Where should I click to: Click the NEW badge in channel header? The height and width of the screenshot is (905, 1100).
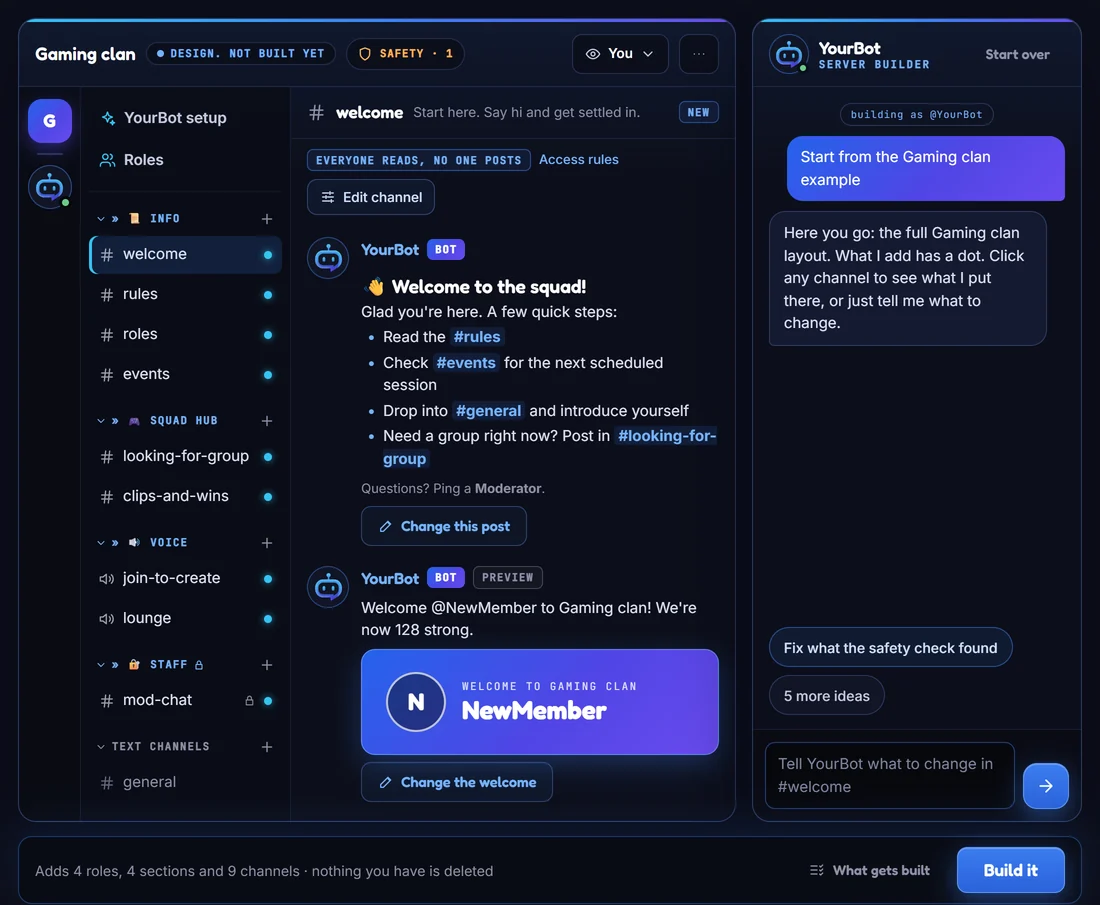(699, 112)
